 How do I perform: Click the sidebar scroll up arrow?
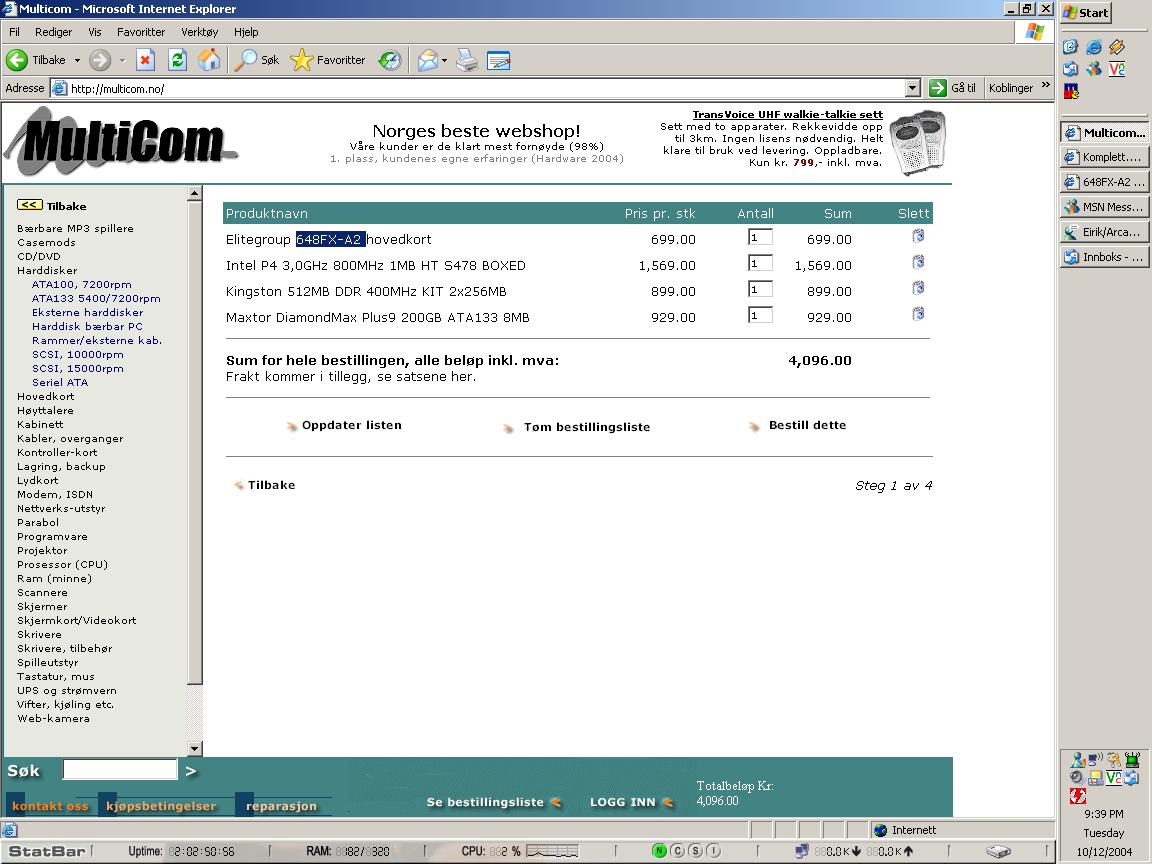(195, 193)
